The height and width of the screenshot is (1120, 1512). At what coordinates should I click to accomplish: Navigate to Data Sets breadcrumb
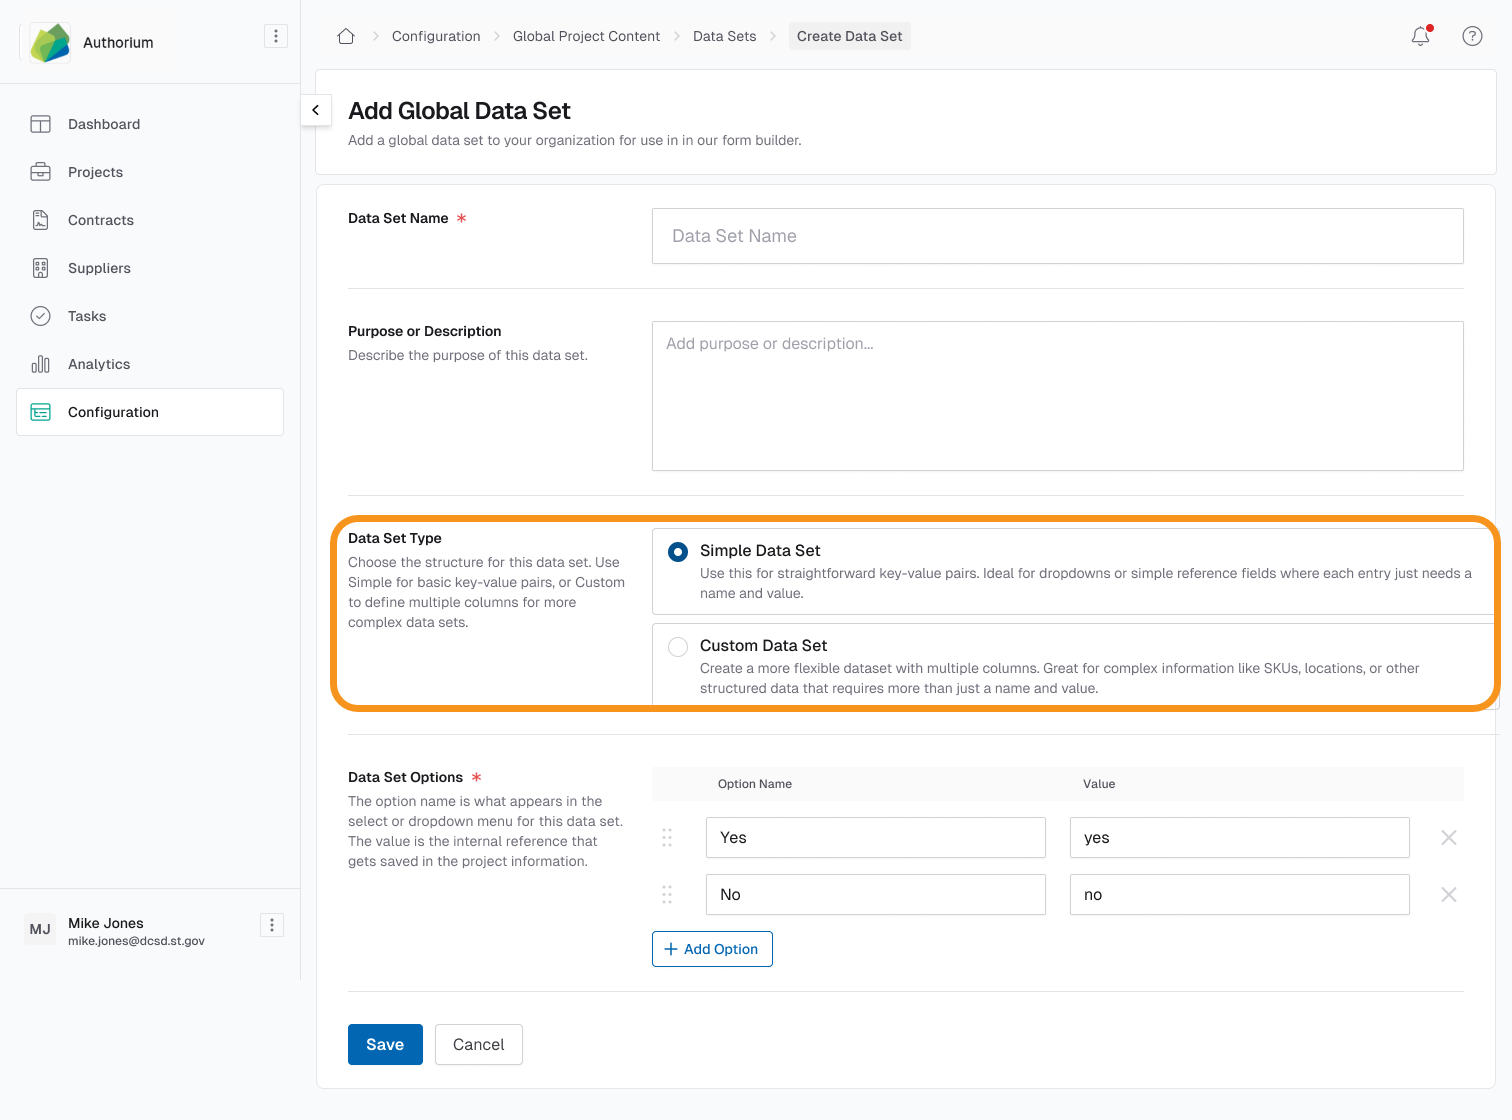tap(724, 36)
